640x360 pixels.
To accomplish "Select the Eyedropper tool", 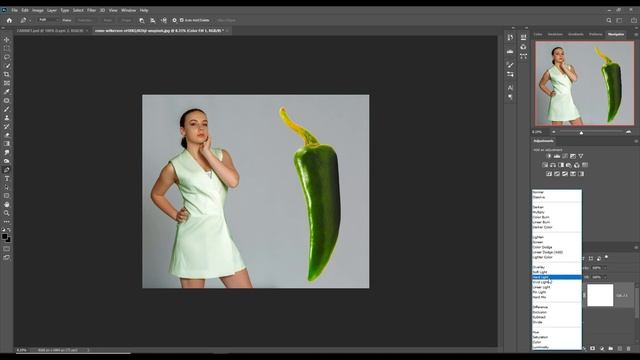I will (7, 91).
